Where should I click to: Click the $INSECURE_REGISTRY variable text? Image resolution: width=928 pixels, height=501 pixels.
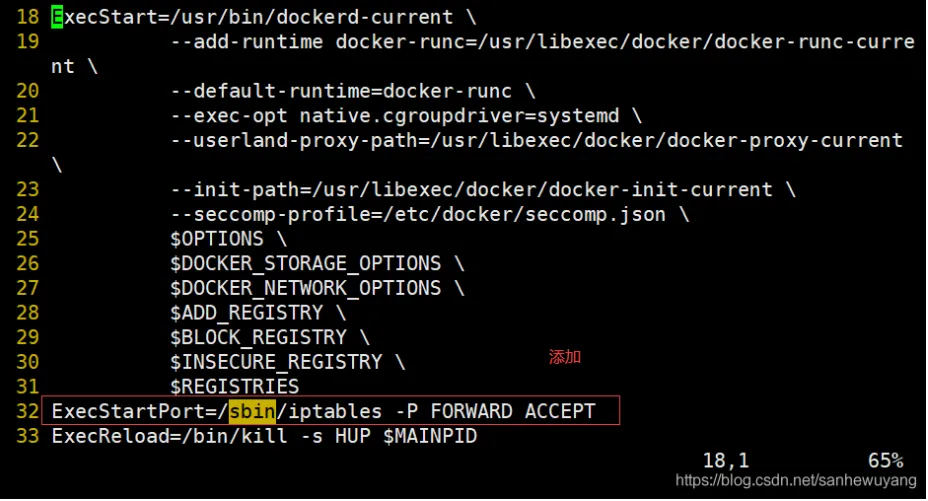[x=276, y=362]
